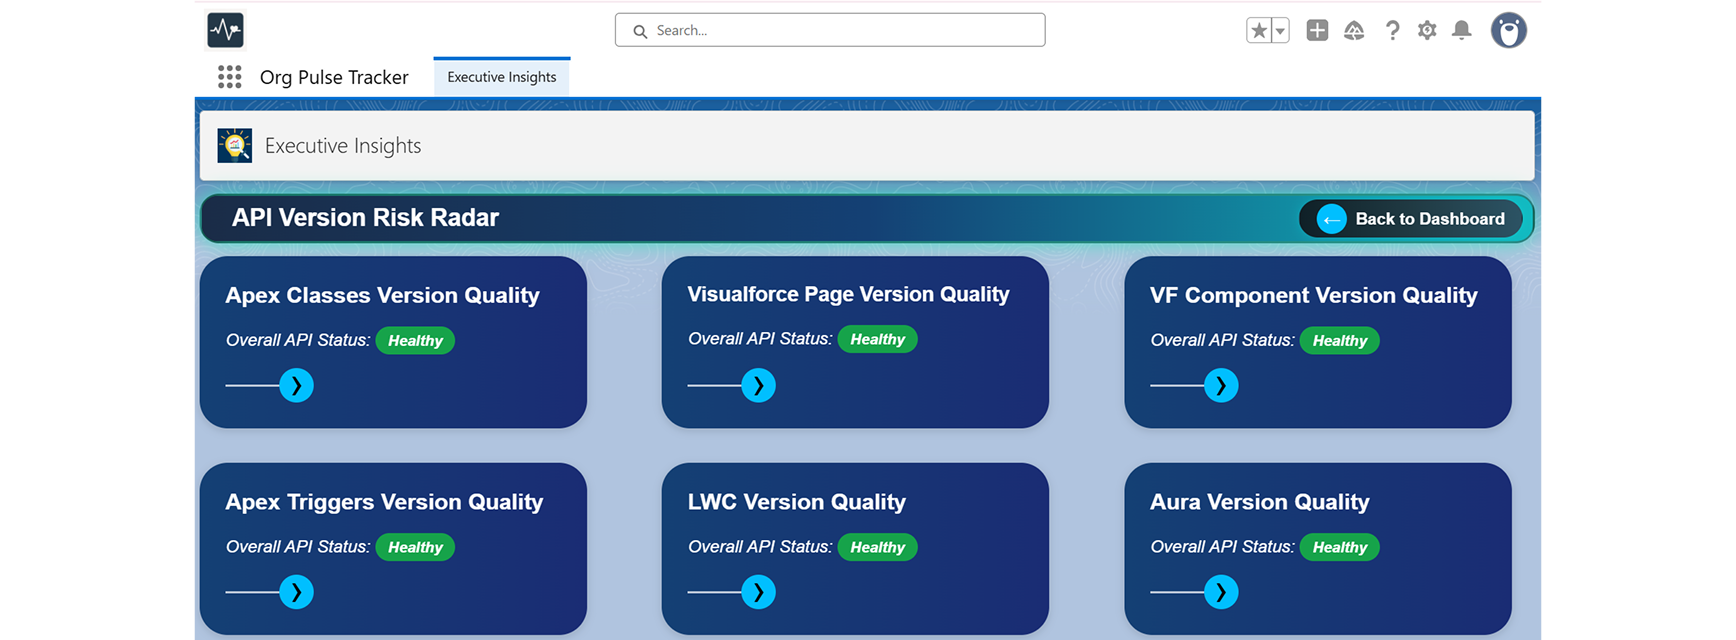1736x640 pixels.
Task: Open the App Launcher dots grid
Action: [230, 77]
